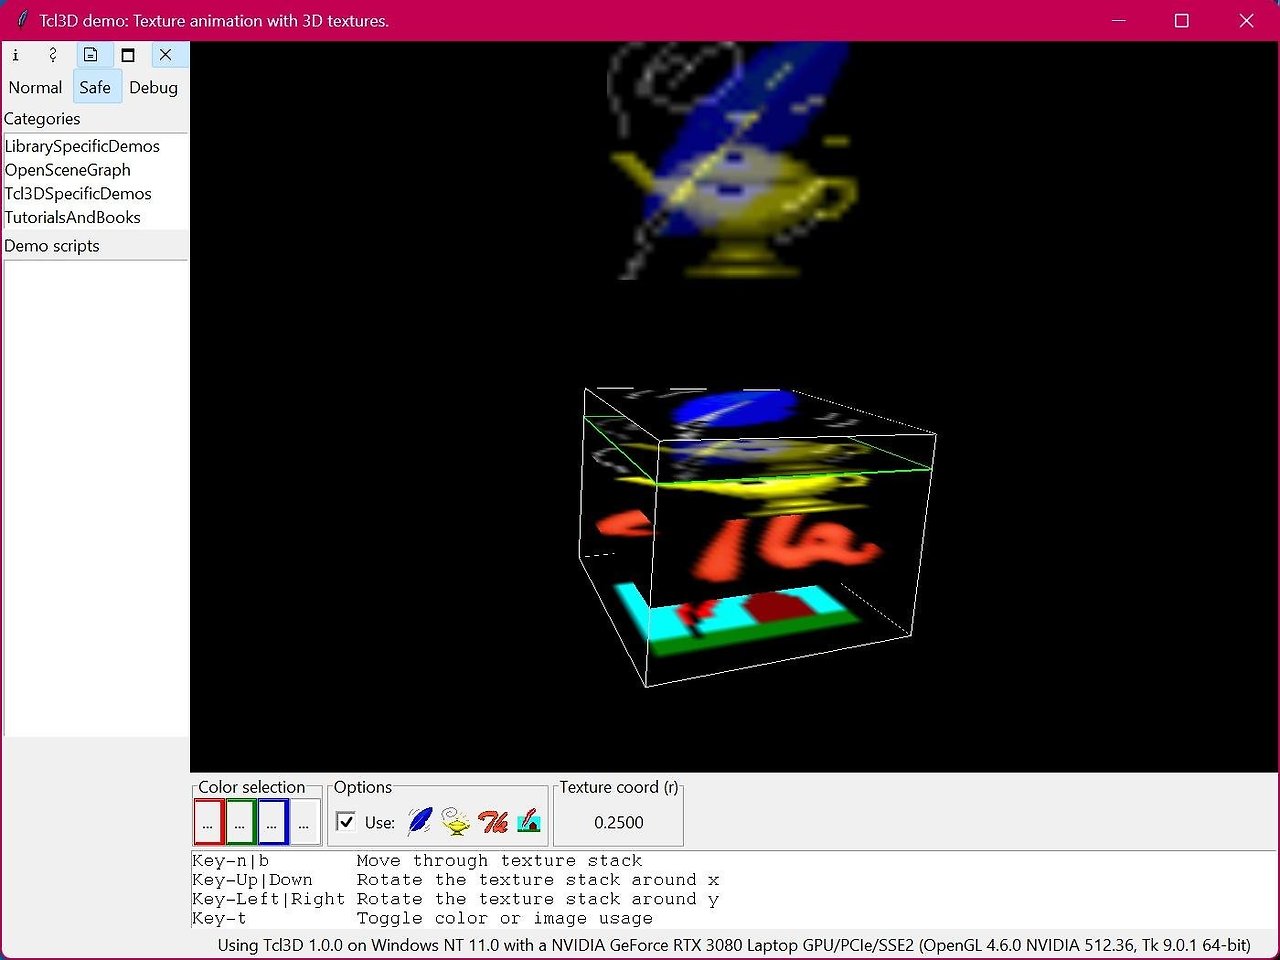Select Safe mode
This screenshot has height=960, width=1280.
point(95,87)
